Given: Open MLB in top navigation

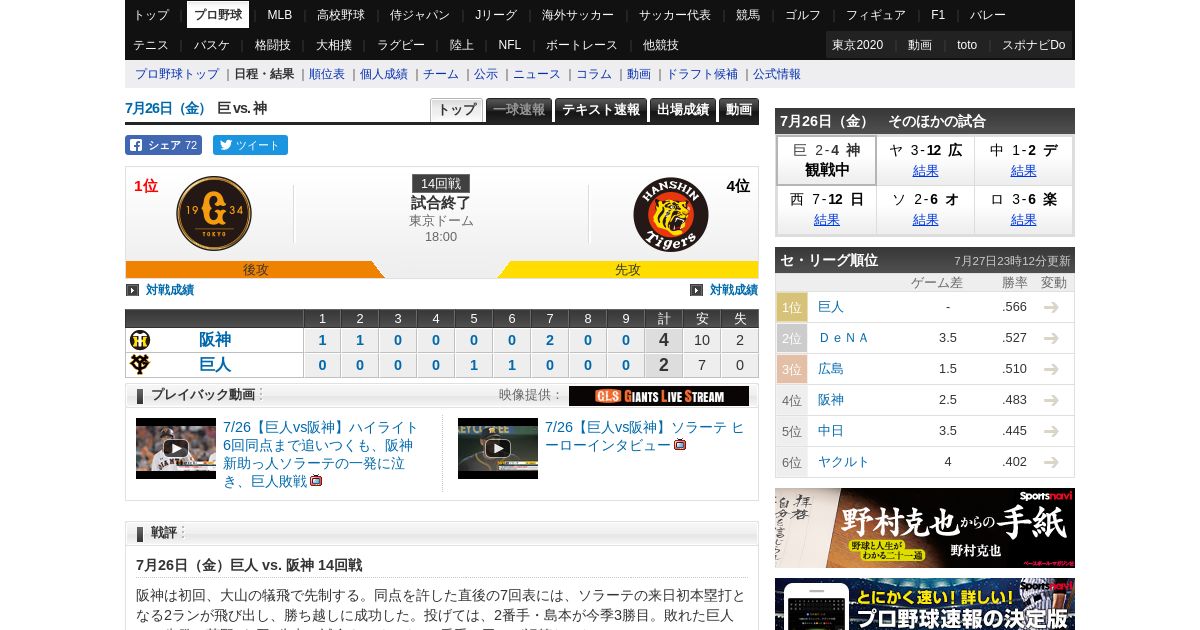Looking at the screenshot, I should click(280, 15).
